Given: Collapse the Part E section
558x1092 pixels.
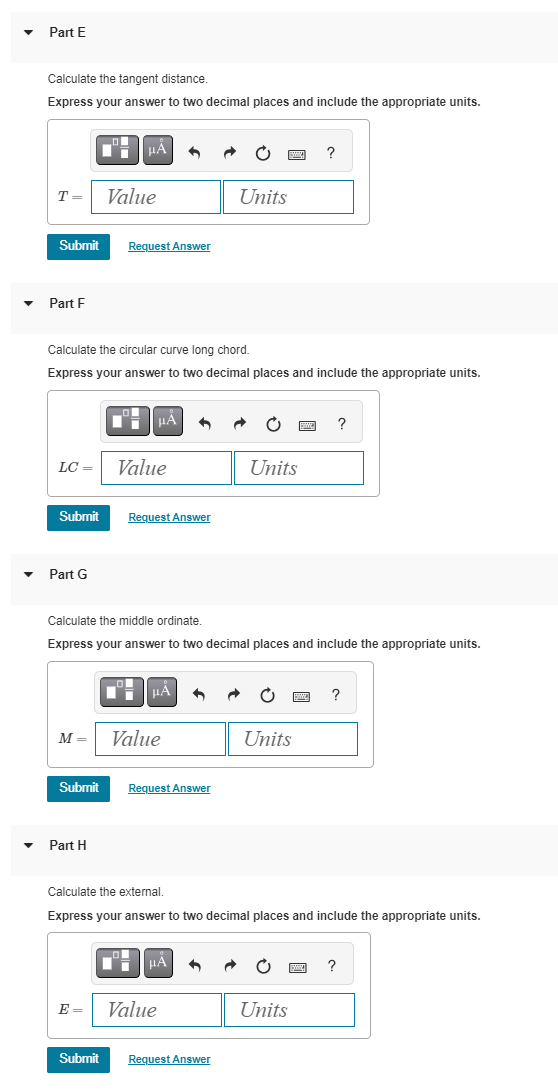Looking at the screenshot, I should coord(28,33).
